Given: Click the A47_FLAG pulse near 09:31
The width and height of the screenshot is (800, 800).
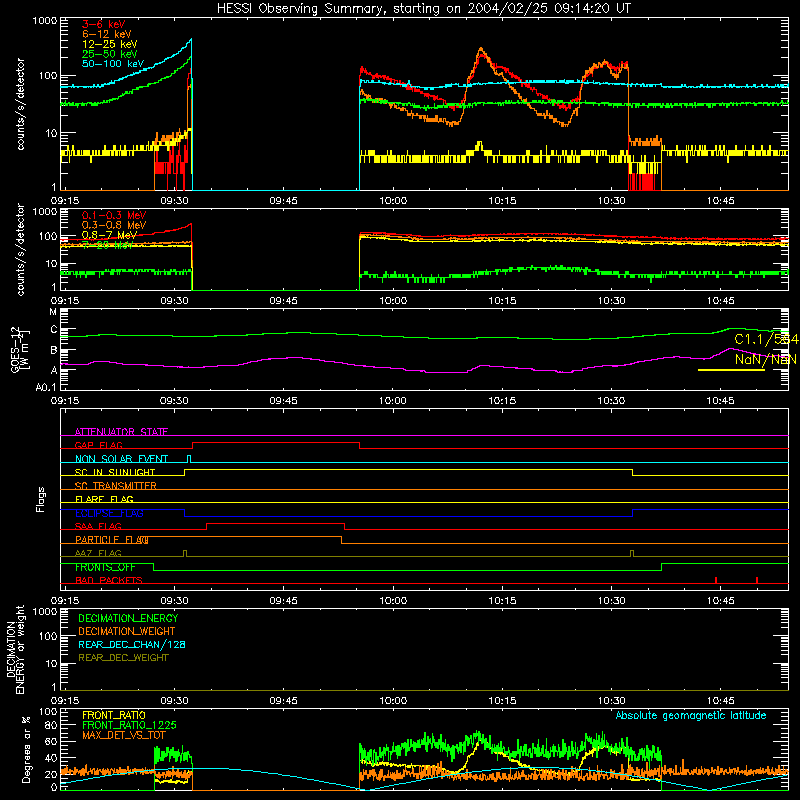Looking at the screenshot, I should [185, 553].
